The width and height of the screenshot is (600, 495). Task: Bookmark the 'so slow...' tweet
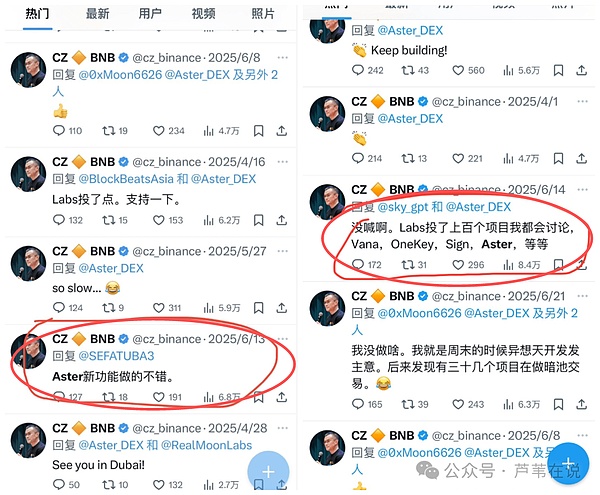click(x=259, y=308)
